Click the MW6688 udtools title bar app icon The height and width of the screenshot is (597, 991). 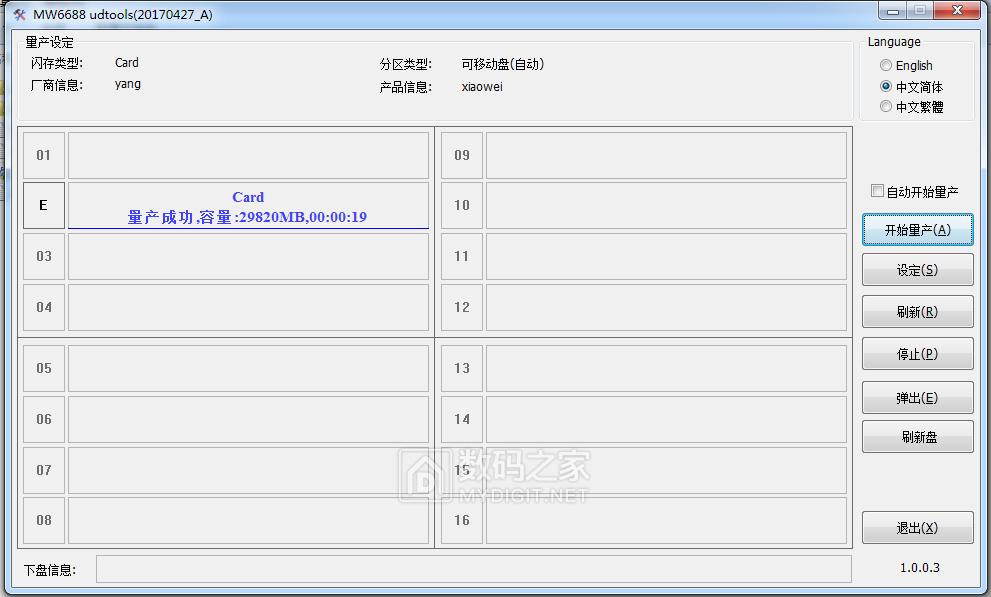coord(20,14)
